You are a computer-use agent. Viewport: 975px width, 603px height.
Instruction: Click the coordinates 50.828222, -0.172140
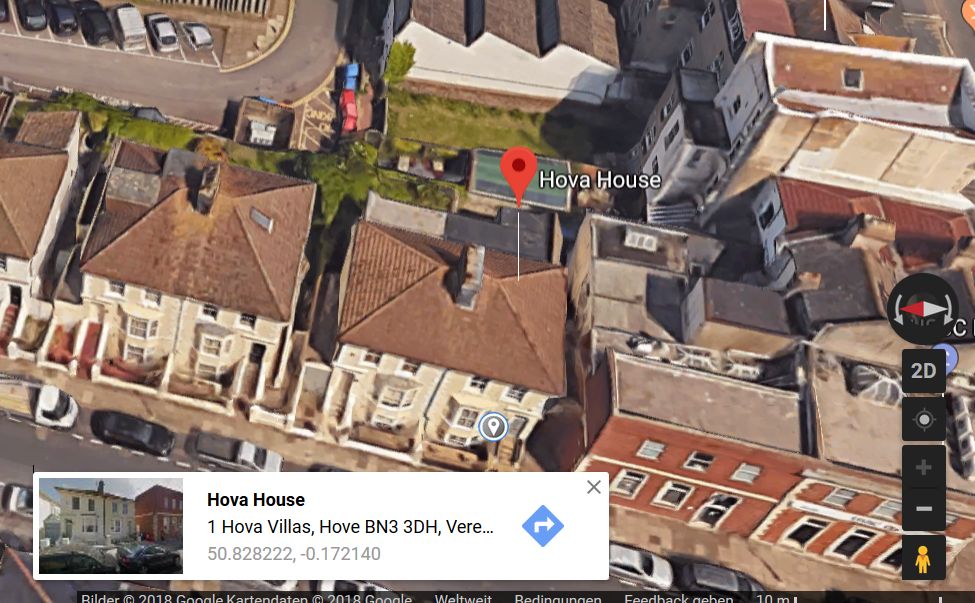tap(293, 553)
